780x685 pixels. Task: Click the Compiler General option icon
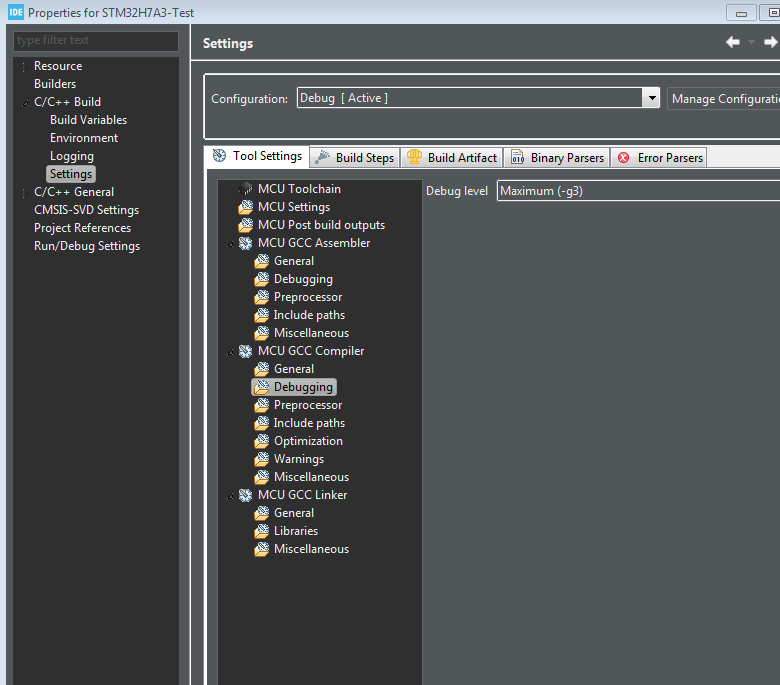[262, 369]
